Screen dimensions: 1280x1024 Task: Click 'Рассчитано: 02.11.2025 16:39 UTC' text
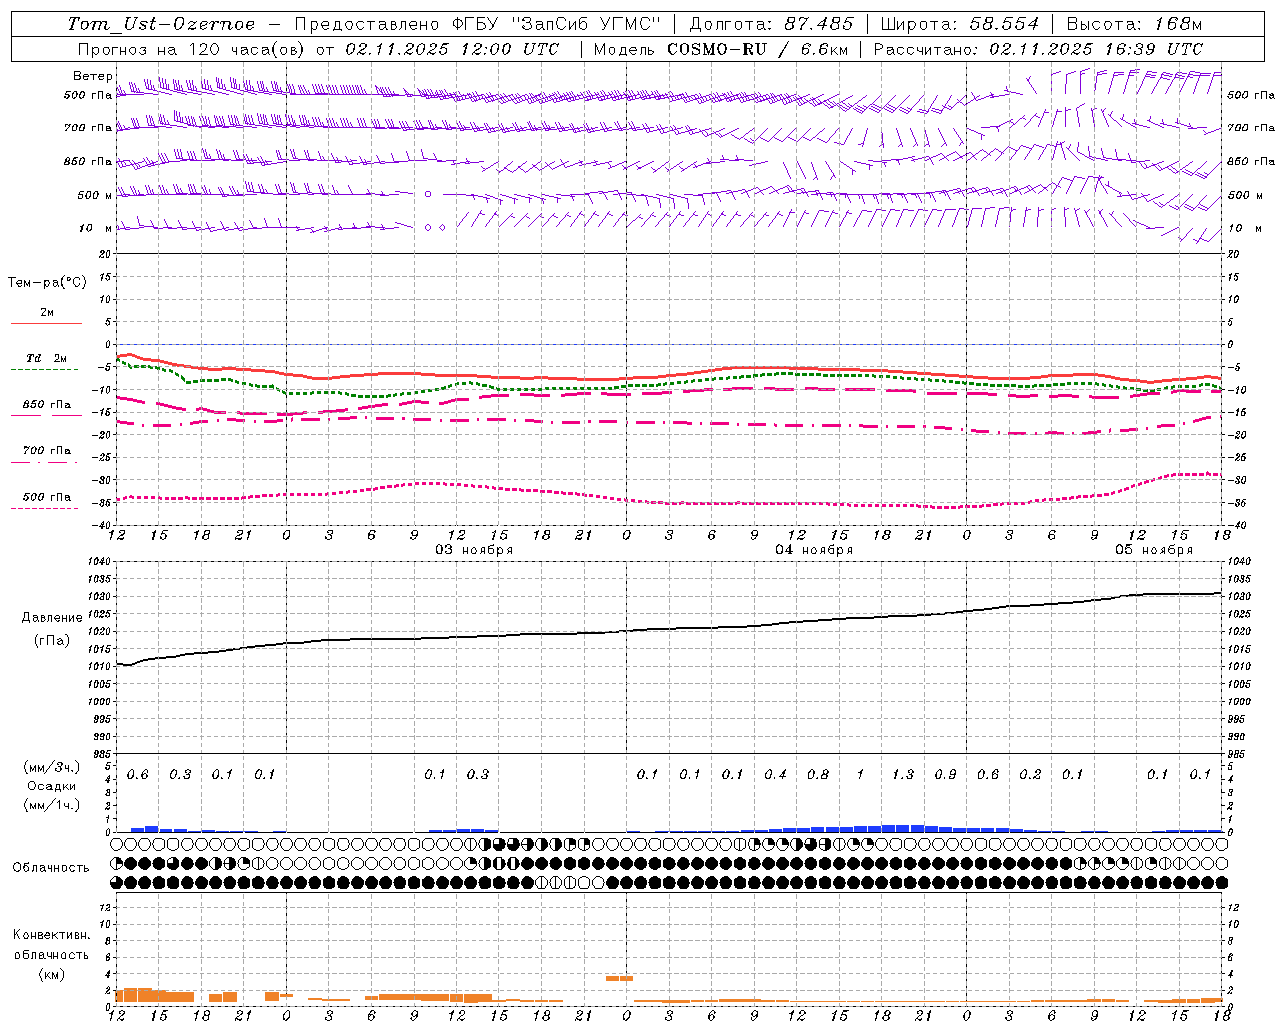(x=1038, y=49)
